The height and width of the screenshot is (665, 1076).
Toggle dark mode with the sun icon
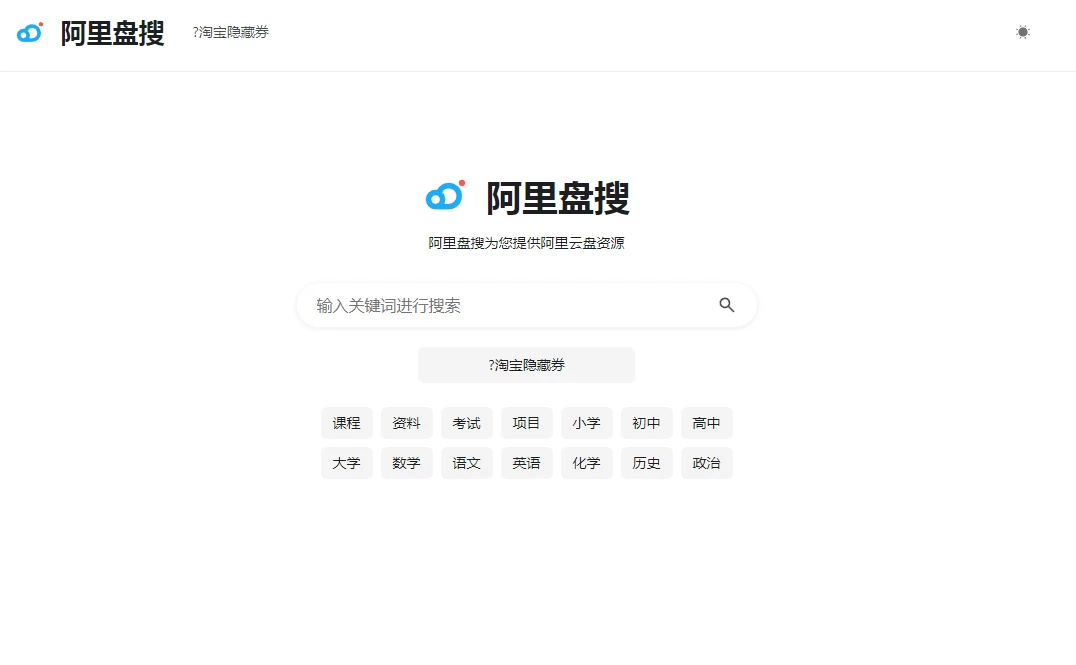[x=1023, y=31]
